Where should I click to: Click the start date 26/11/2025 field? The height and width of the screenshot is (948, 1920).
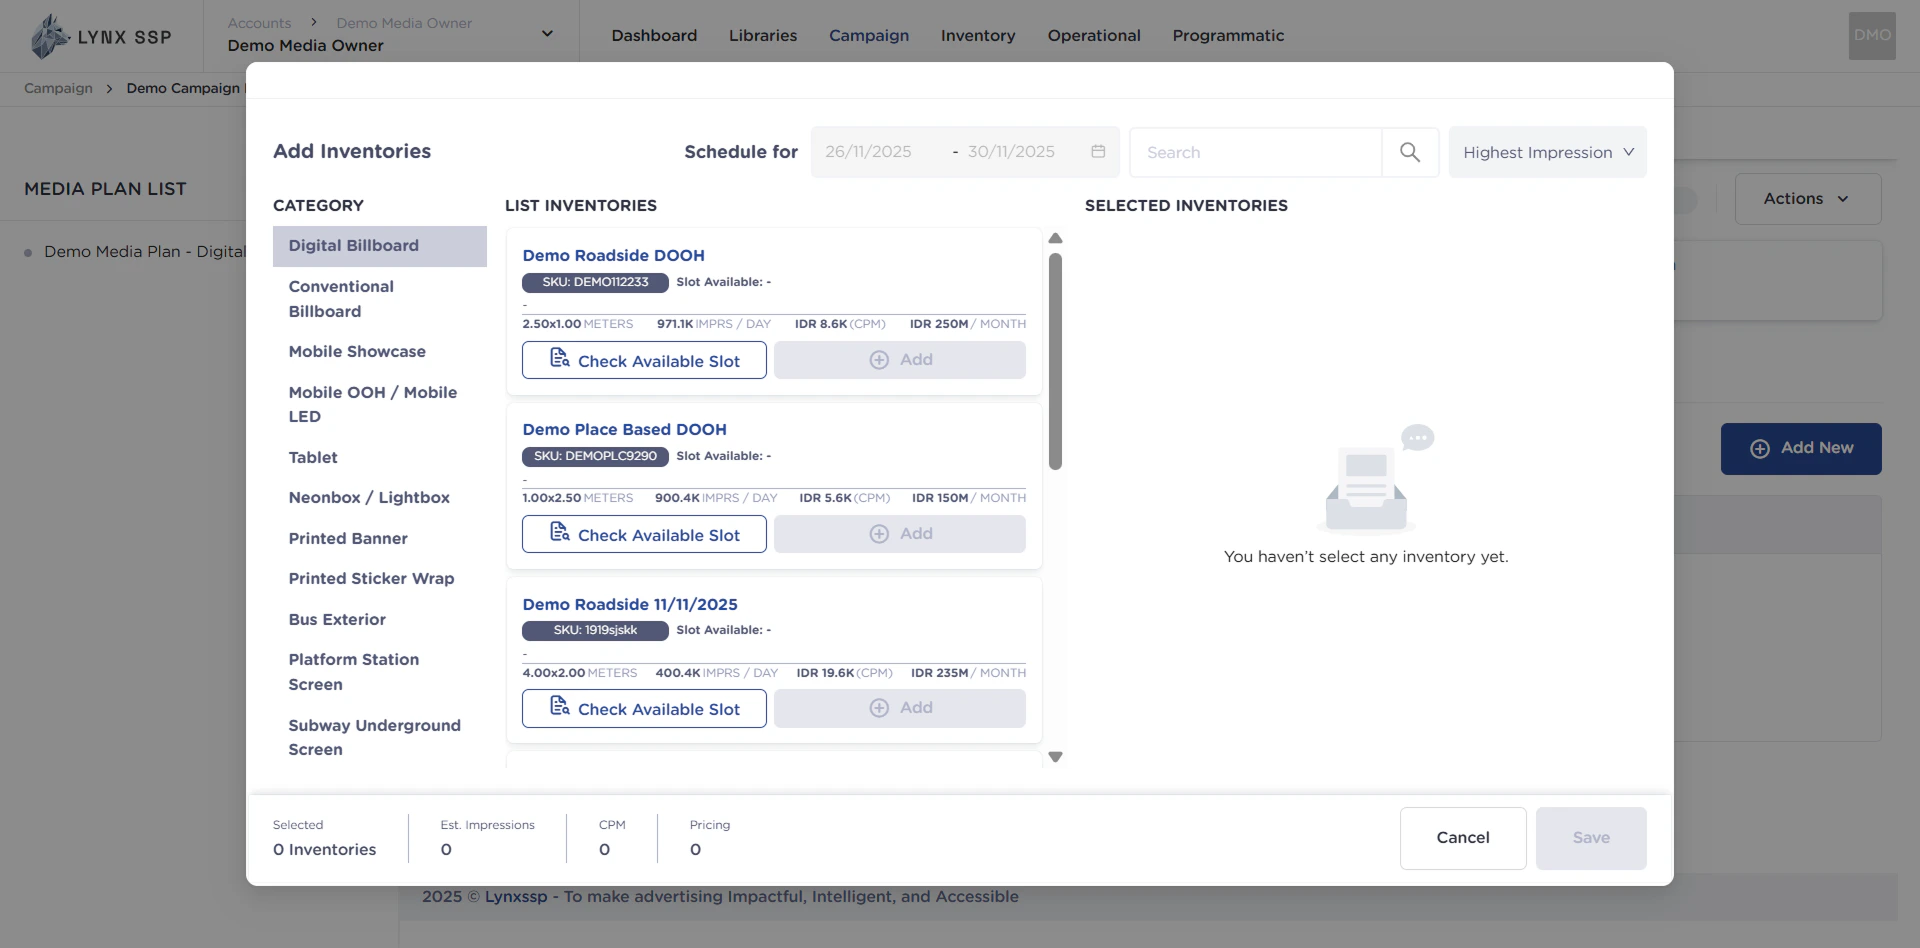pyautogui.click(x=868, y=152)
